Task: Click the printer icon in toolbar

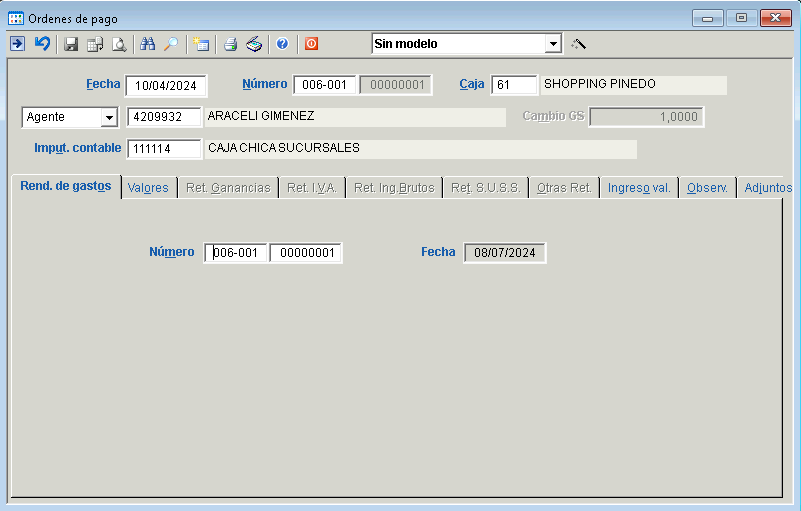Action: [x=230, y=44]
